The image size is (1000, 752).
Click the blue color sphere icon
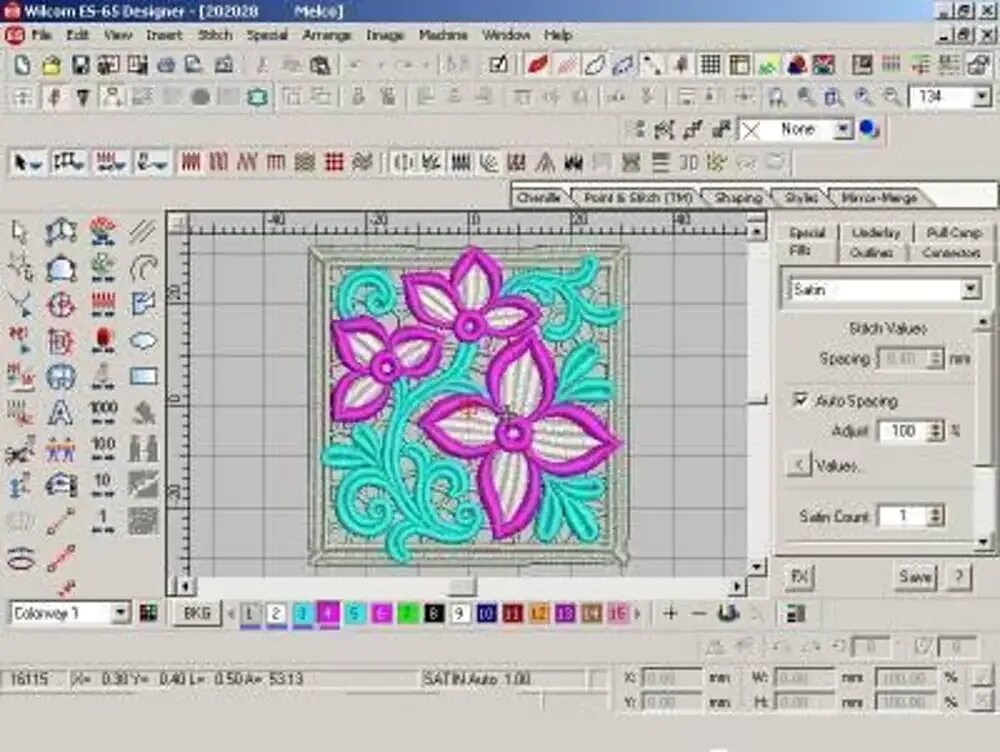click(869, 129)
